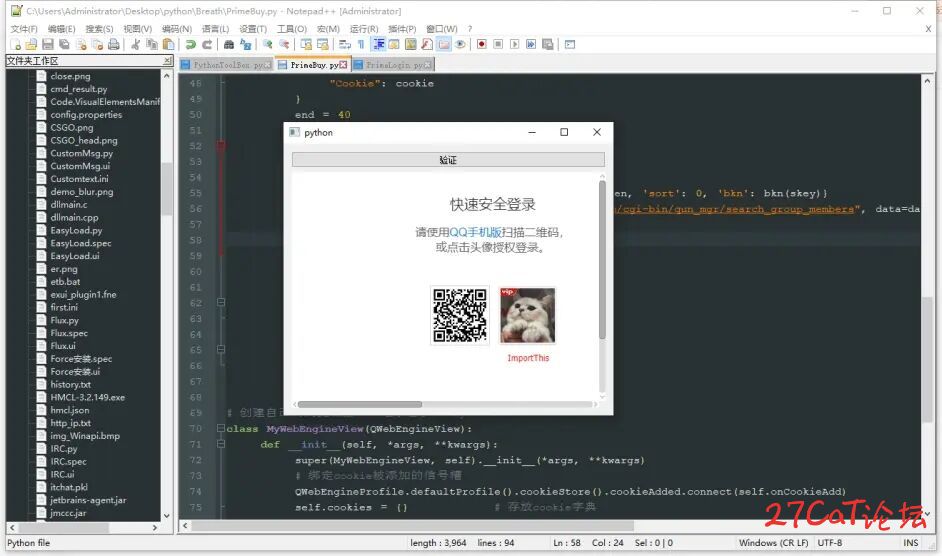This screenshot has width=942, height=556.
Task: Click the Save All toolbar icon
Action: pyautogui.click(x=64, y=44)
